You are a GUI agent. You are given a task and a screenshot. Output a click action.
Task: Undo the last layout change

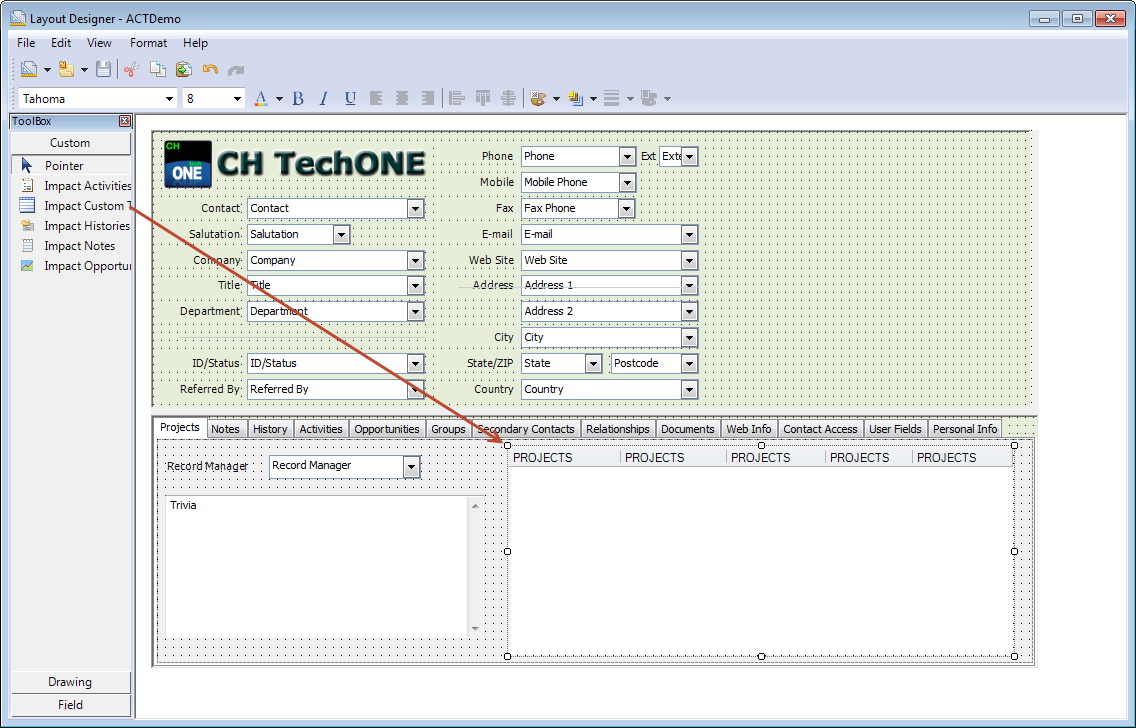pos(210,69)
